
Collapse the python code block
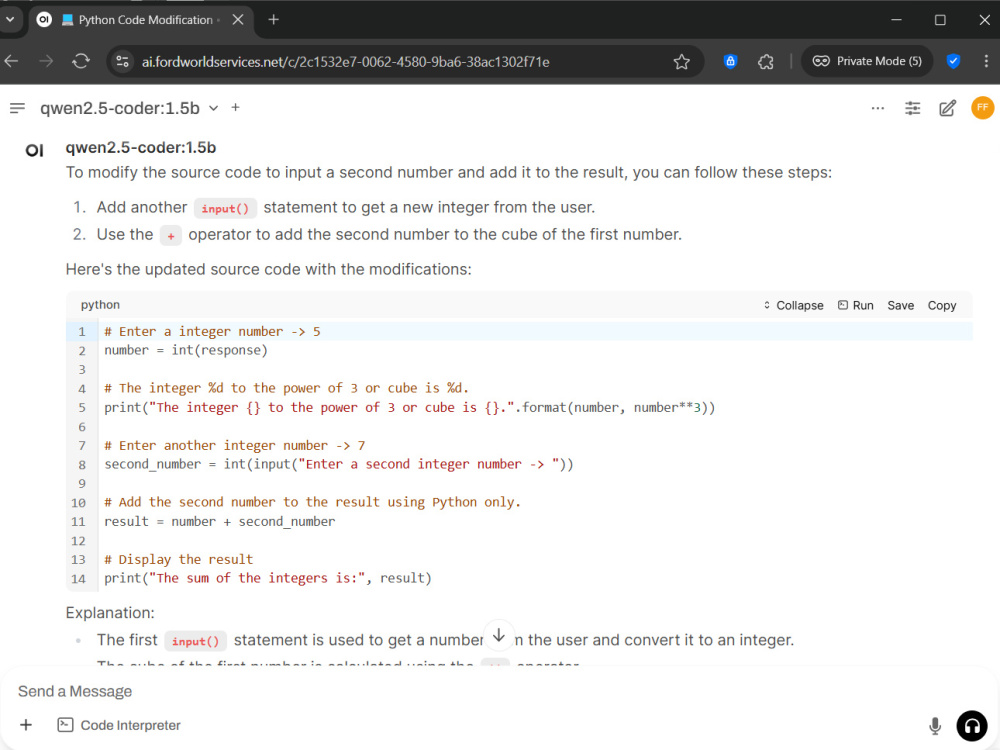pos(793,305)
